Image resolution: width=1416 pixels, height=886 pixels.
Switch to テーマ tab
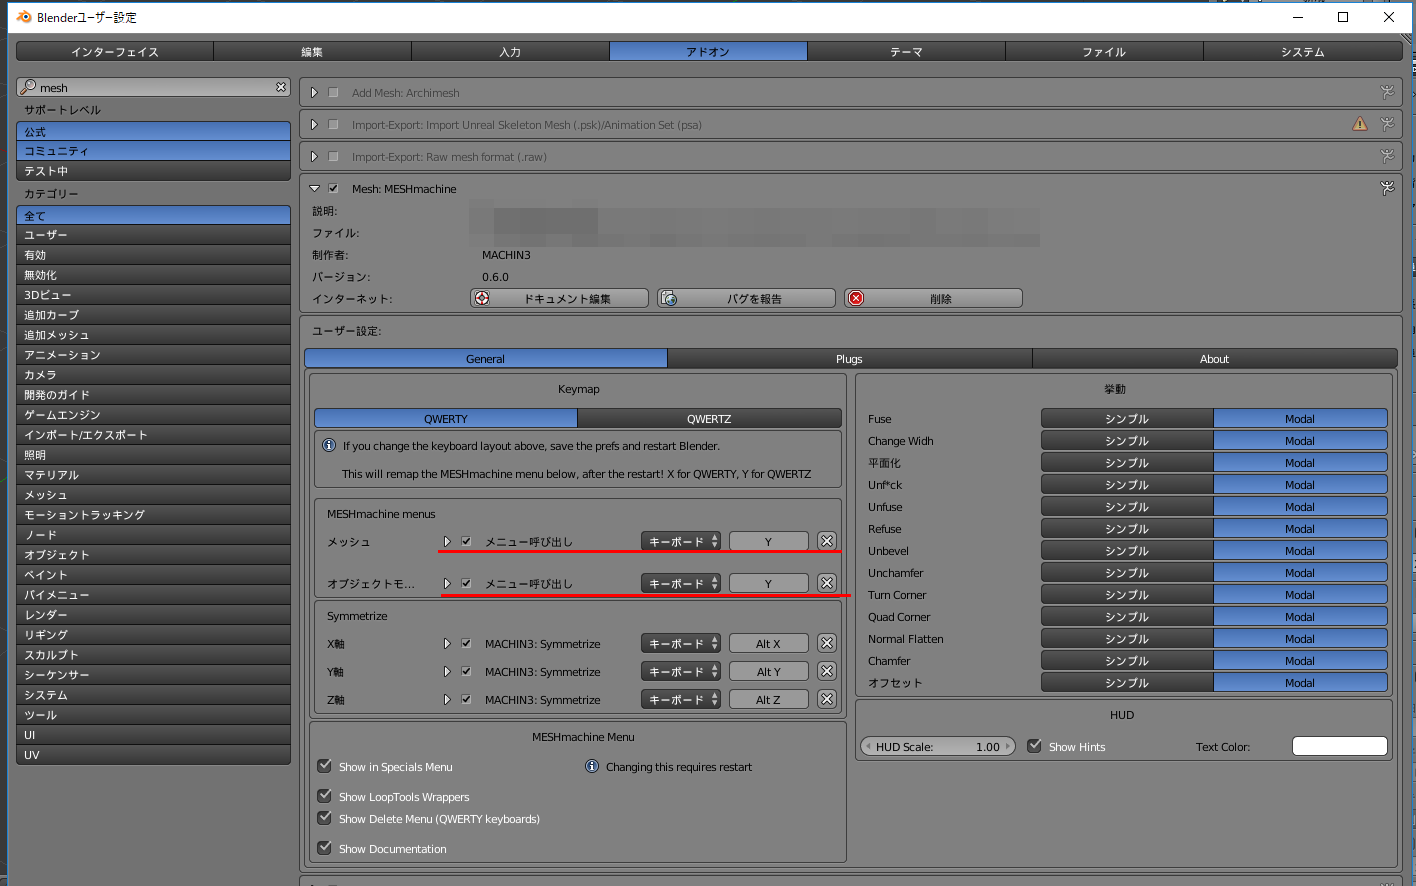click(906, 51)
